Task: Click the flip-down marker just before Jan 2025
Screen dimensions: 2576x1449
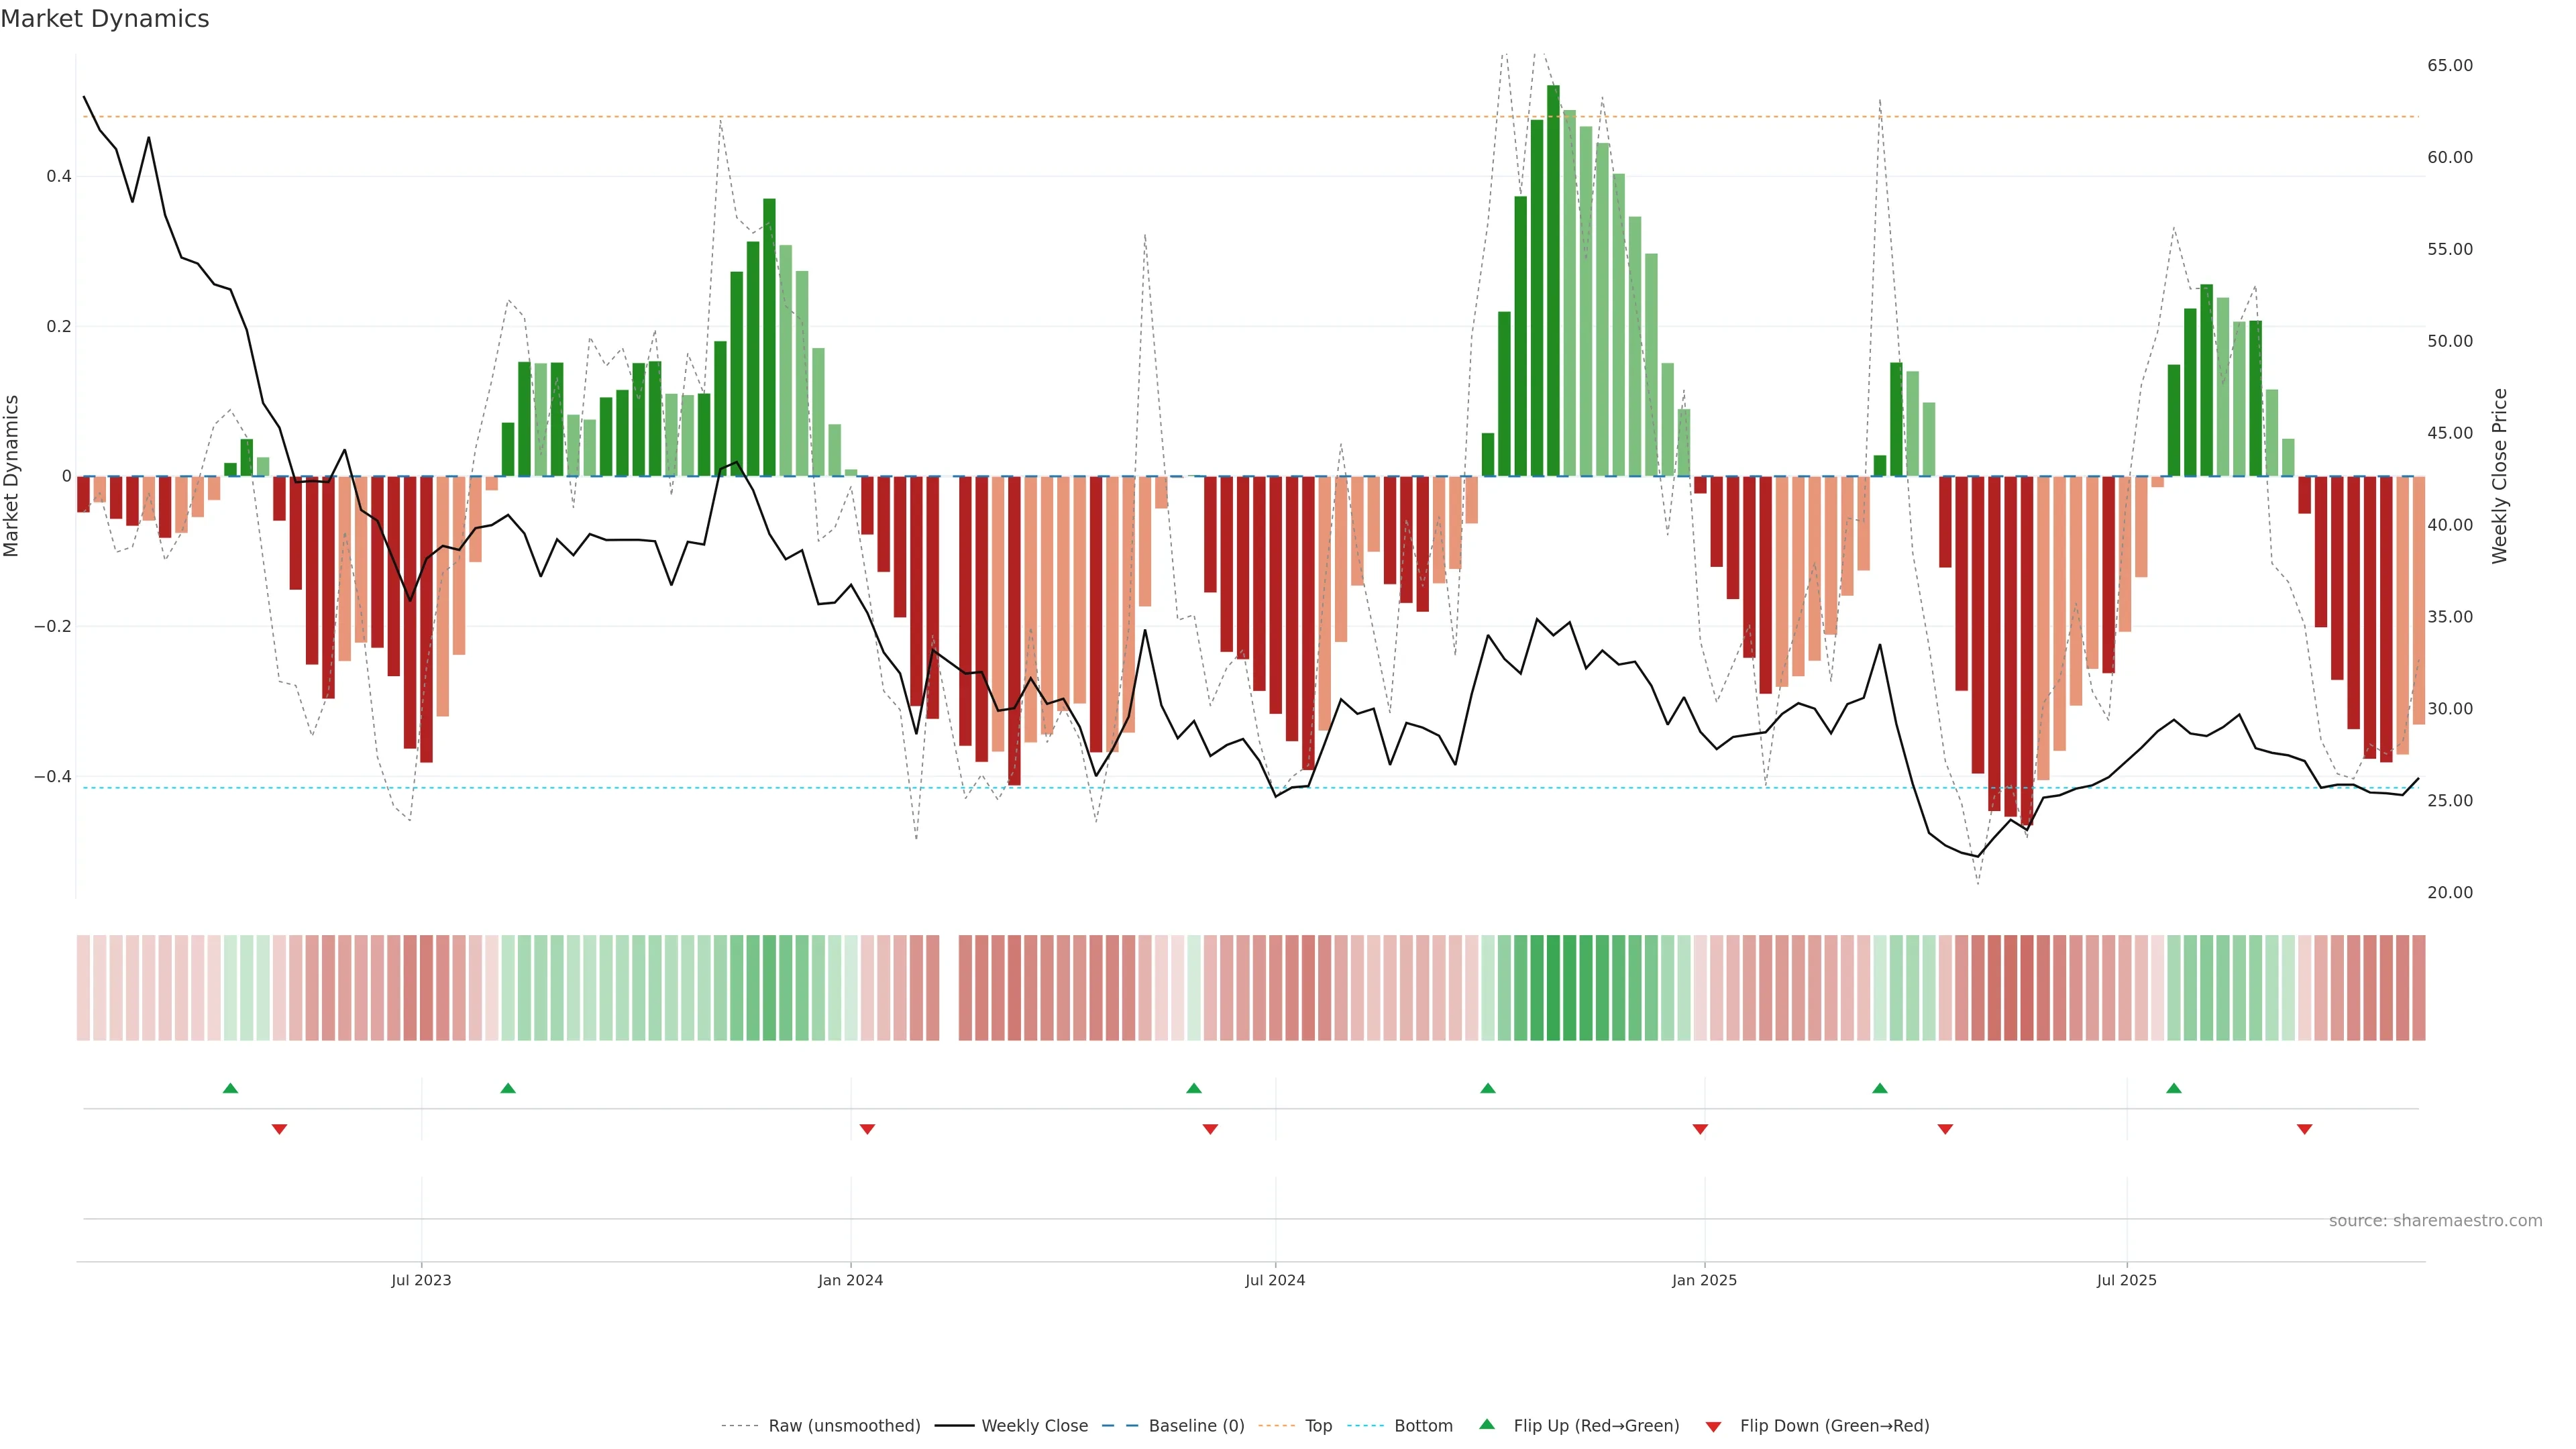Action: (1700, 1129)
